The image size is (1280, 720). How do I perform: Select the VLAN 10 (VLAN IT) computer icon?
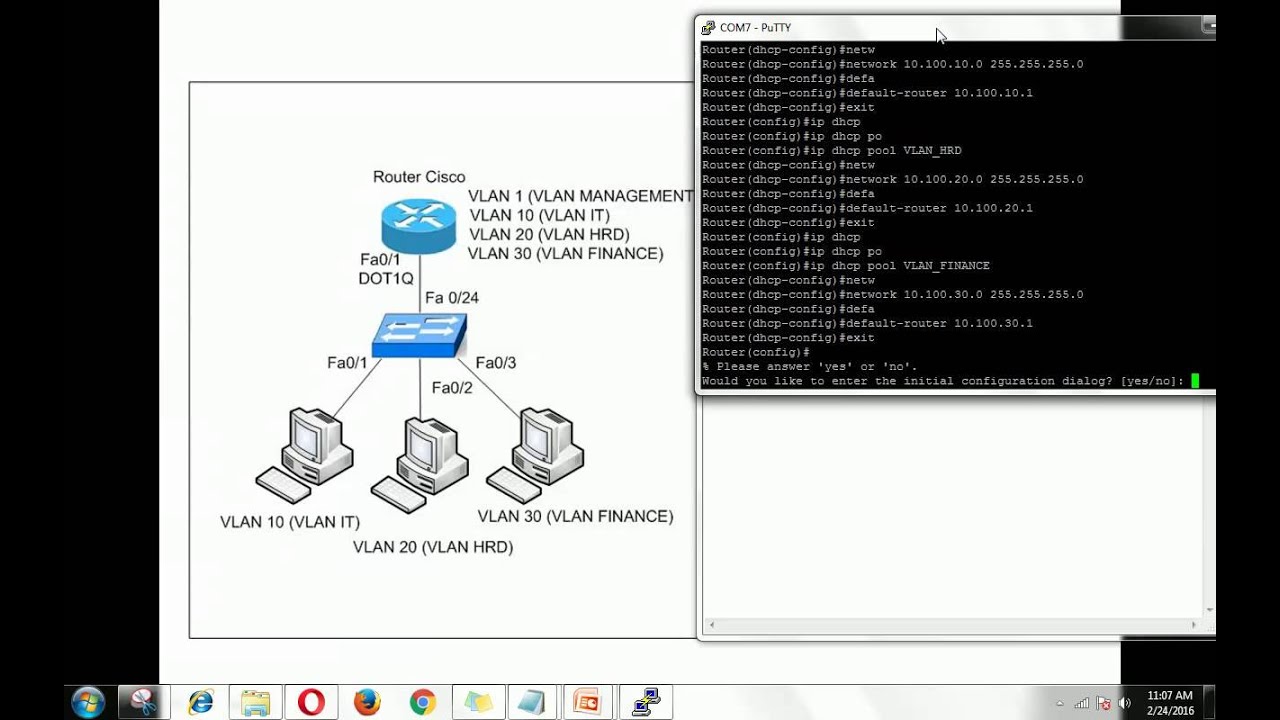304,455
